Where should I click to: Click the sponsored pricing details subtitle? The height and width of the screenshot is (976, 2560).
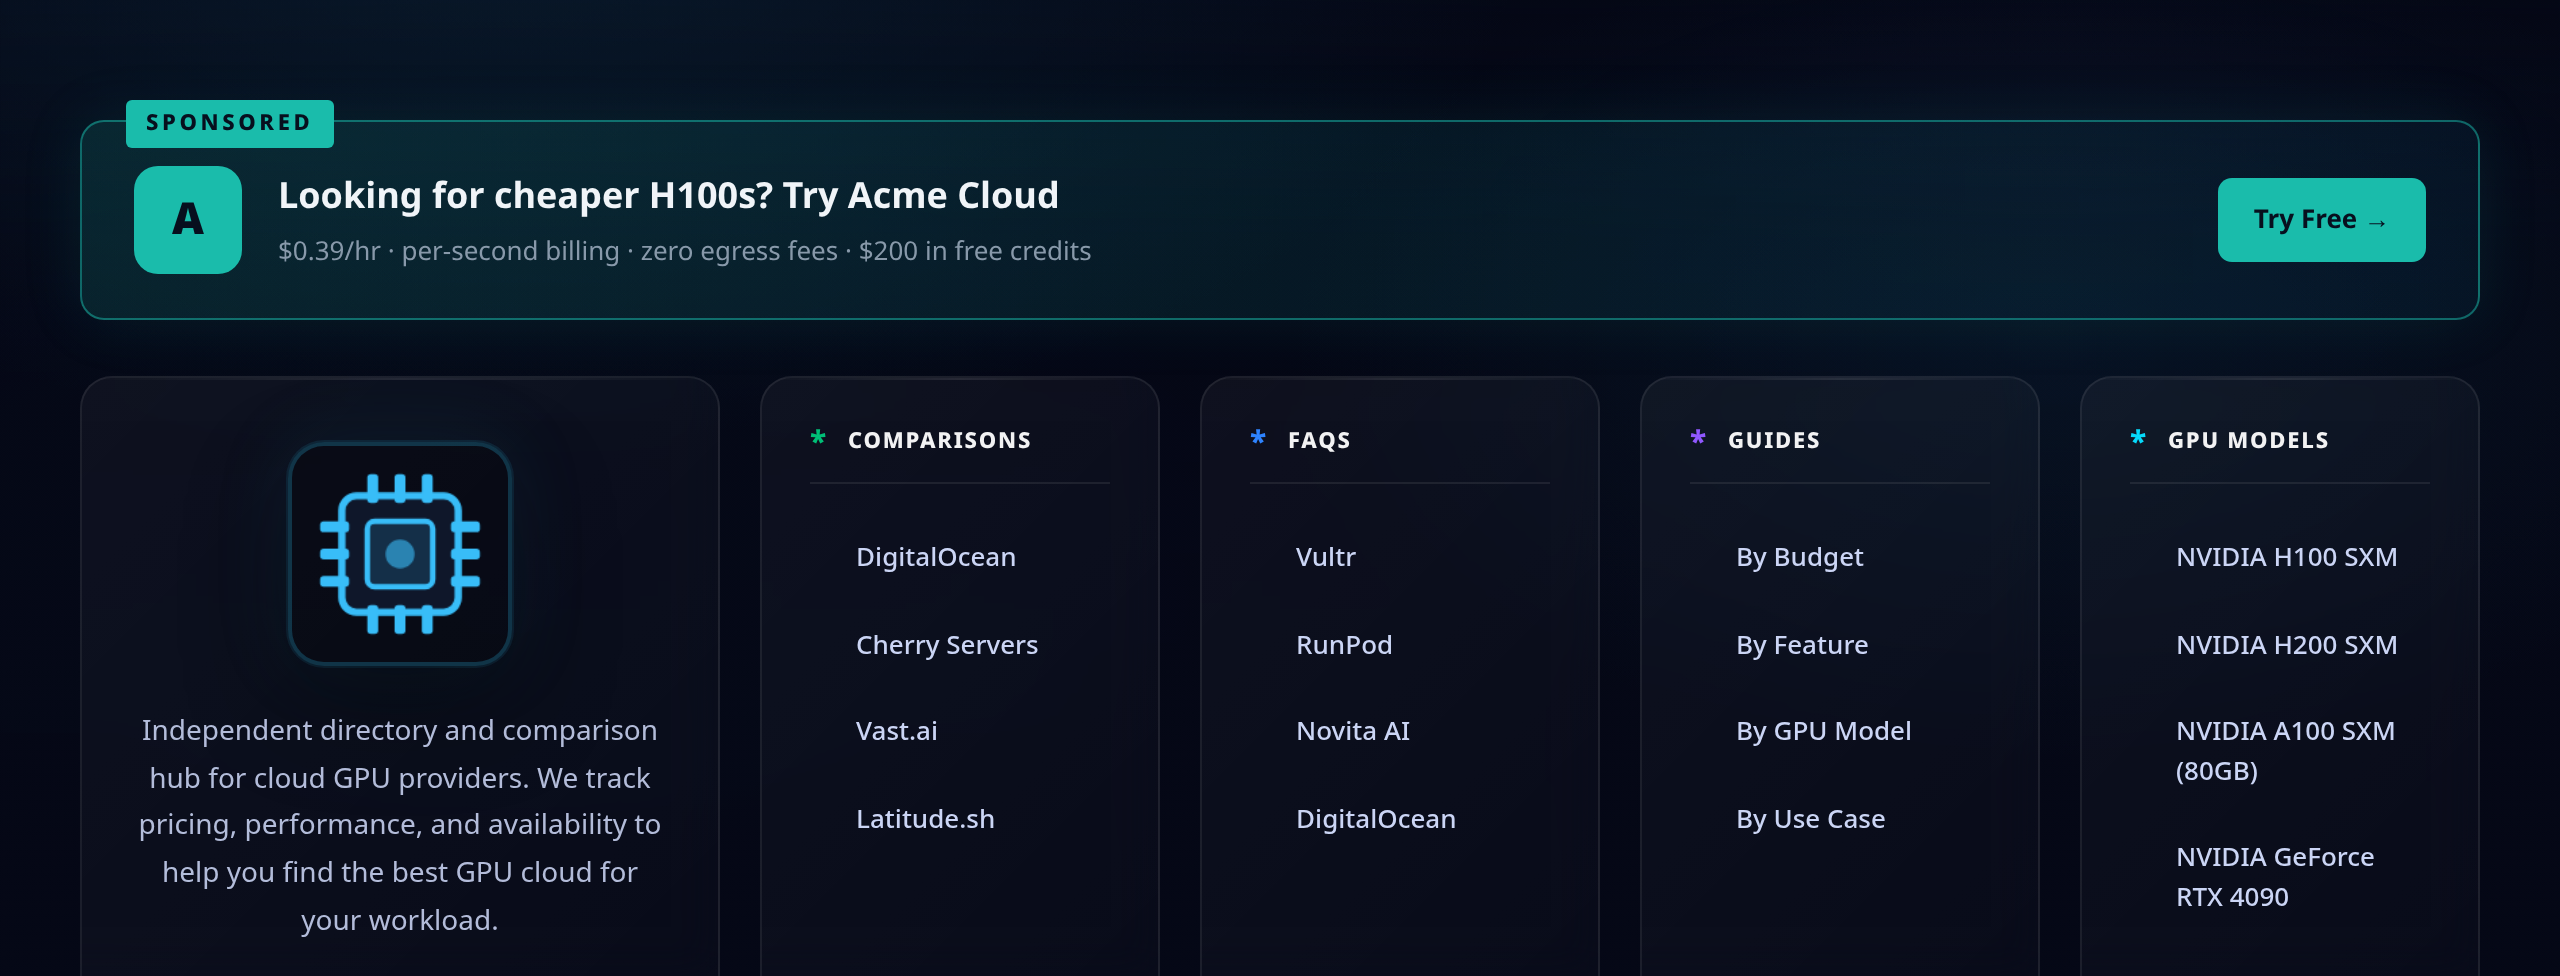(x=685, y=251)
